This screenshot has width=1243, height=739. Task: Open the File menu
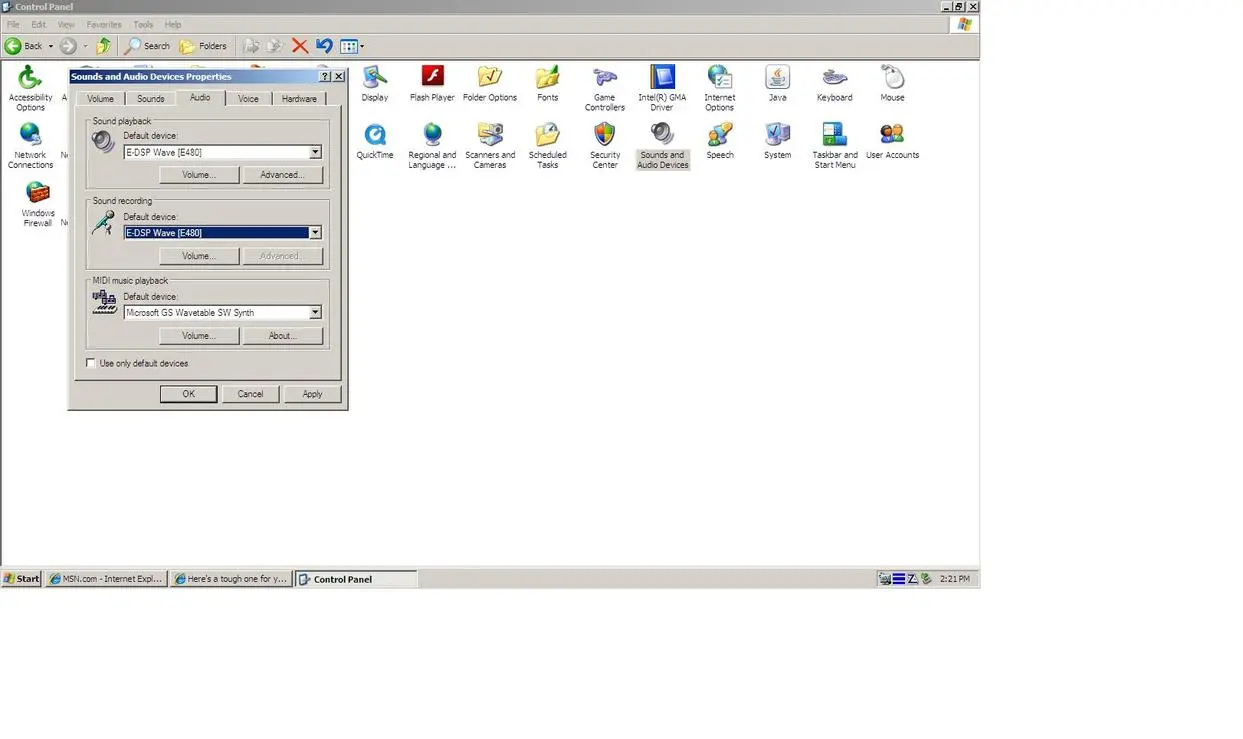(x=13, y=24)
